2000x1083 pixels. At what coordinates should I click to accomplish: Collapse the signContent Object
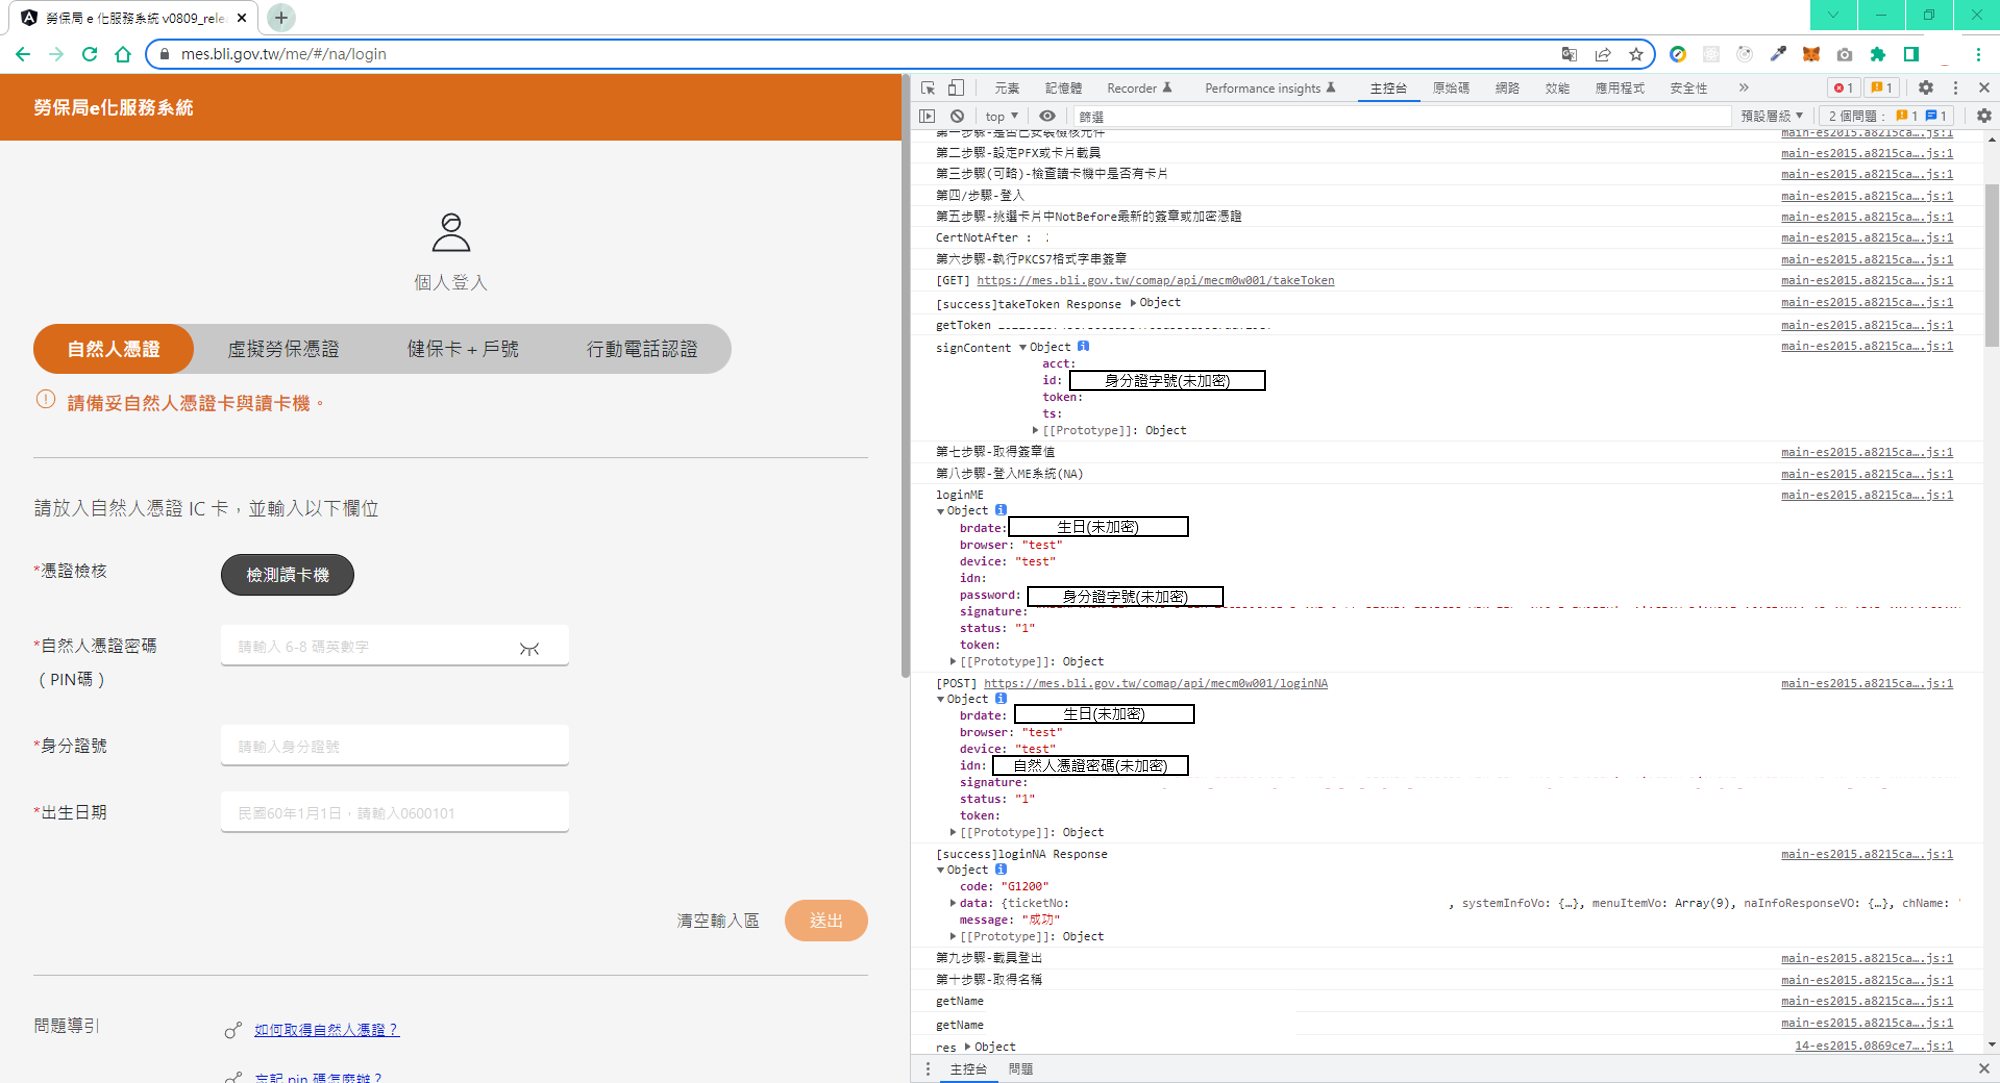point(1023,347)
